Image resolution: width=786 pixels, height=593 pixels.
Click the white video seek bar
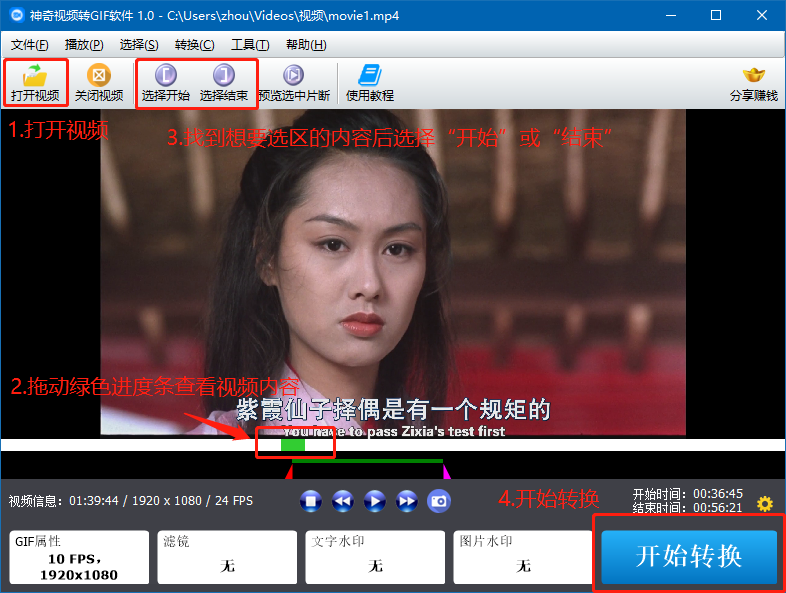[393, 445]
